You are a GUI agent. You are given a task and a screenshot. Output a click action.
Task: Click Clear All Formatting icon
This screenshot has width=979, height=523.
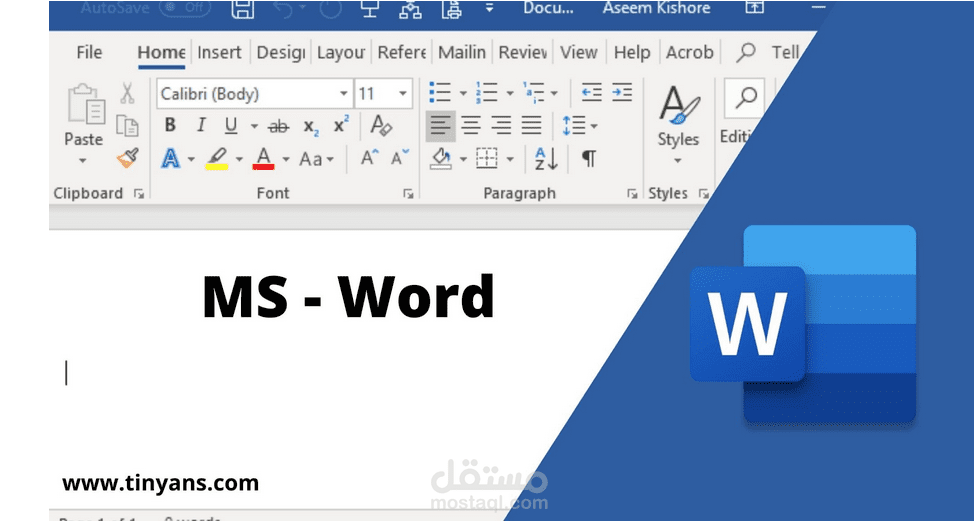click(381, 125)
